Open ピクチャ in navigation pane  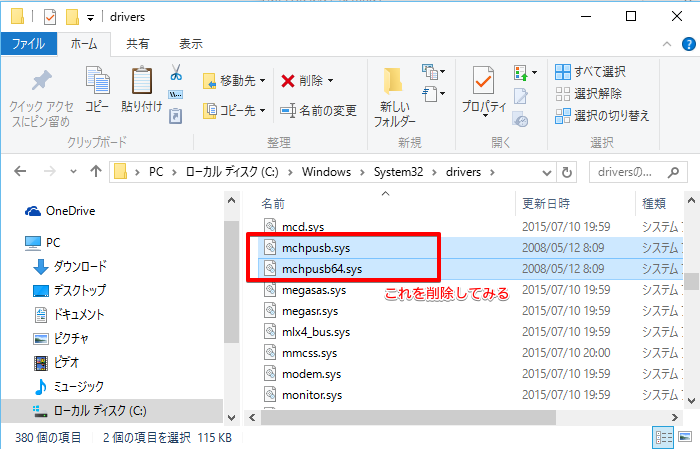click(x=61, y=339)
